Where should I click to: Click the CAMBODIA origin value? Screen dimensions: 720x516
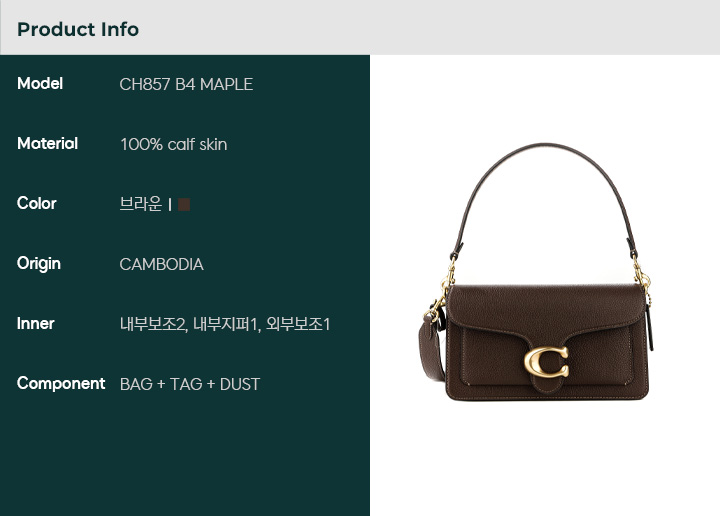tap(161, 264)
